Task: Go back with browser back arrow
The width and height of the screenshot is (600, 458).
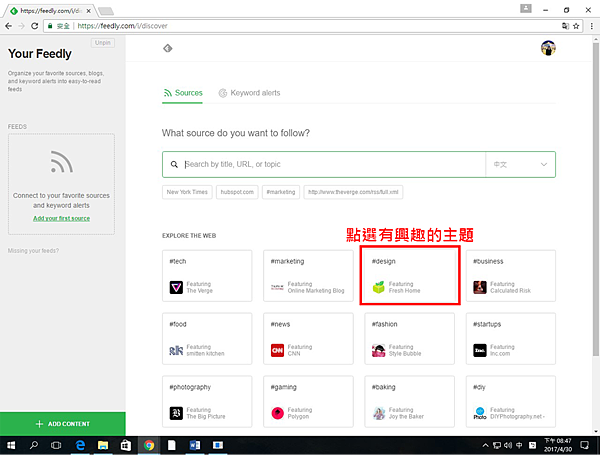Action: click(x=8, y=26)
